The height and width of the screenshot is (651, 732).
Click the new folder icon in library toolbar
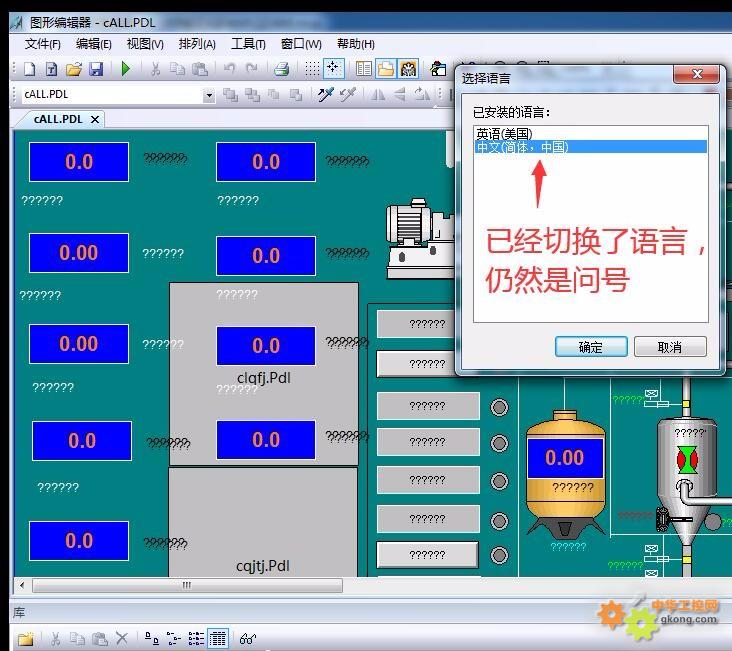click(x=26, y=638)
